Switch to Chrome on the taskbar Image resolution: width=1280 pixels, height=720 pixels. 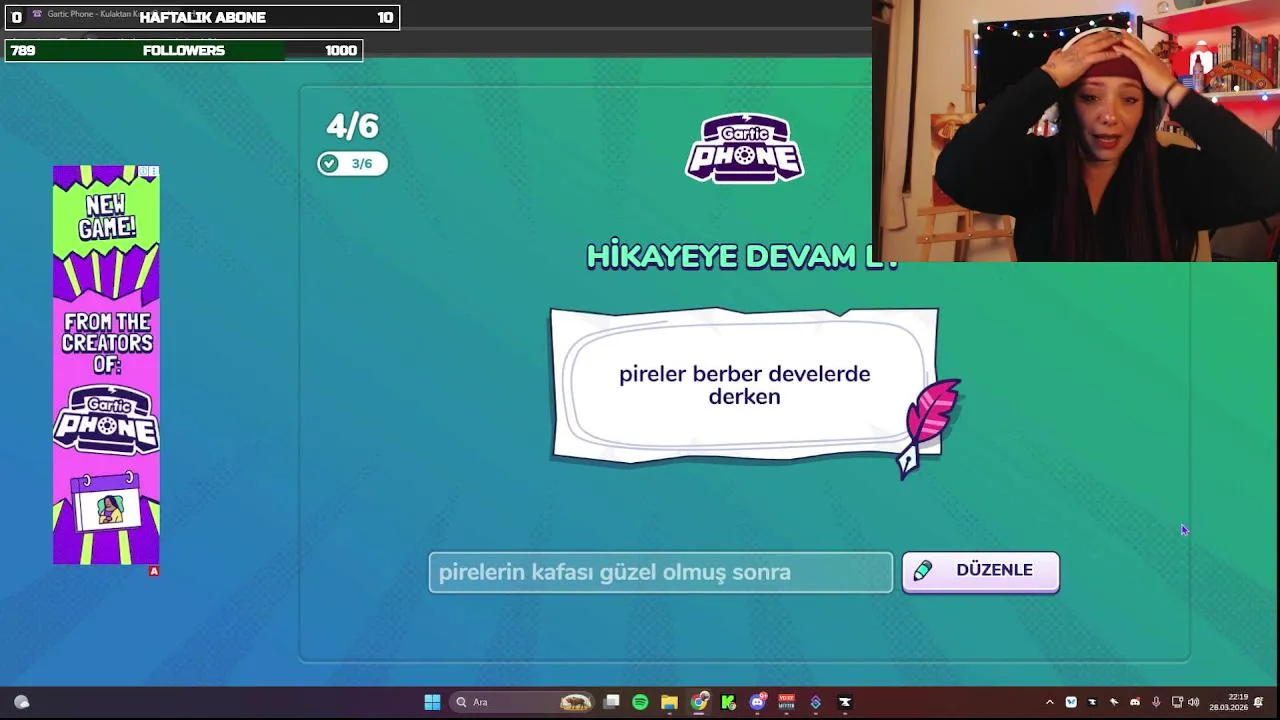coord(699,702)
